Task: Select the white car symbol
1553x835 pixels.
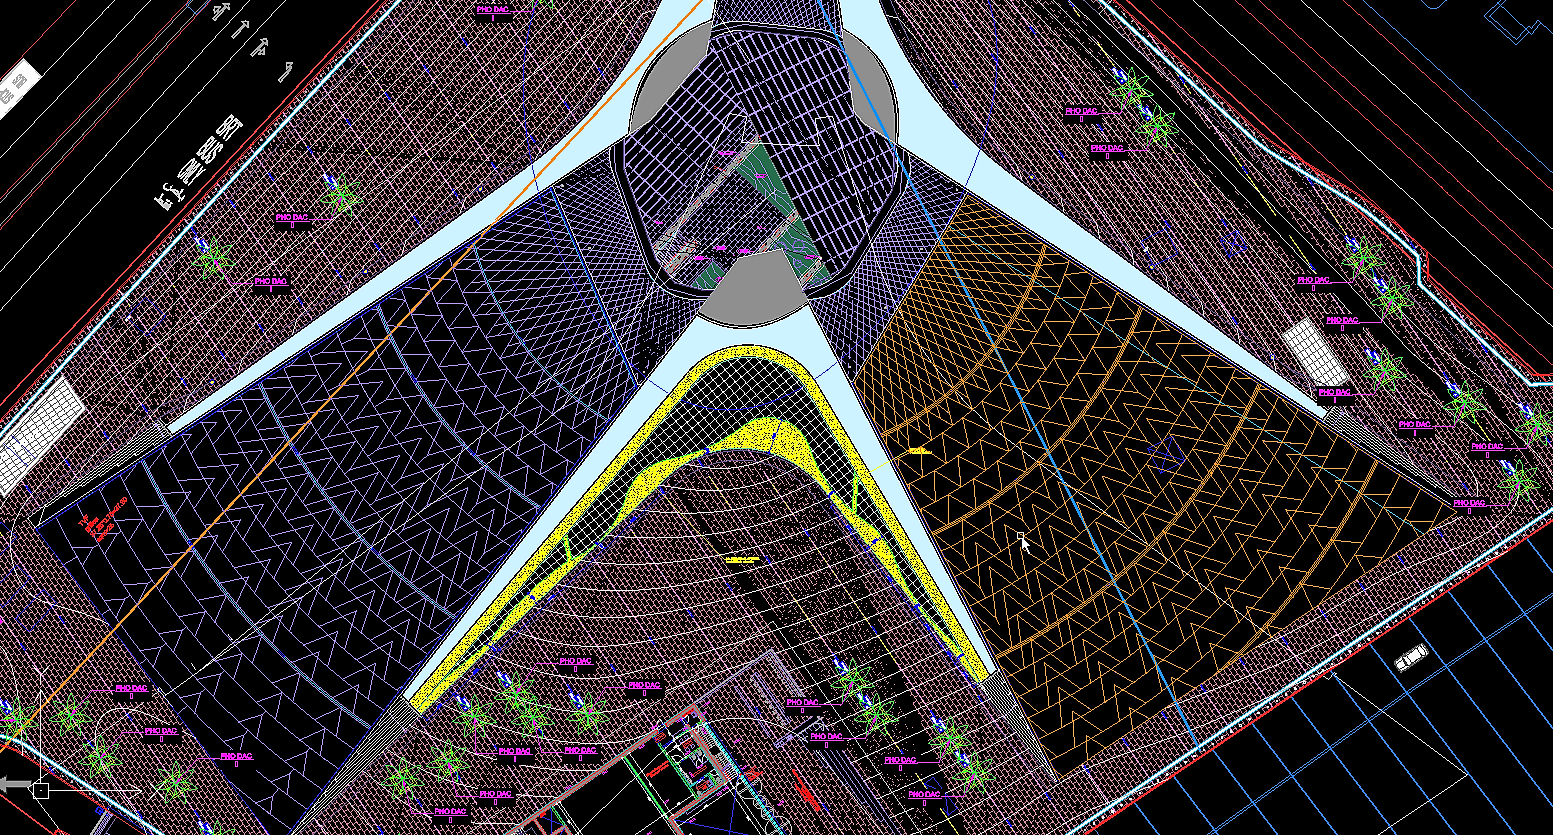Action: (1411, 658)
